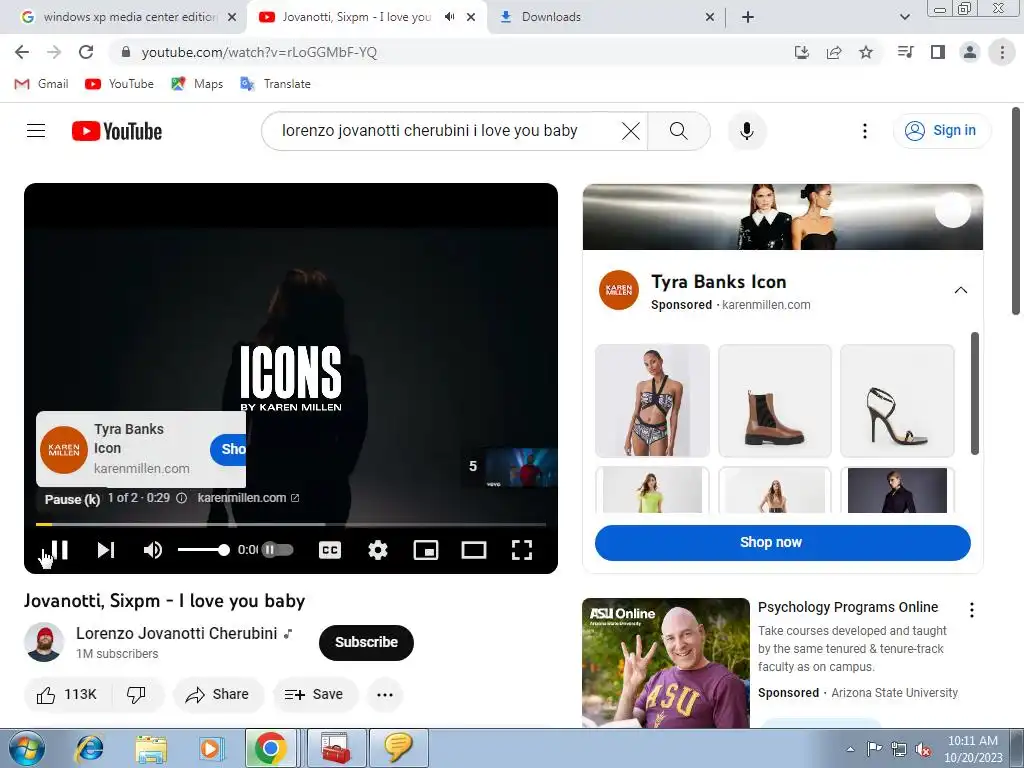Switch to theater mode
The height and width of the screenshot is (768, 1024).
[x=473, y=550]
